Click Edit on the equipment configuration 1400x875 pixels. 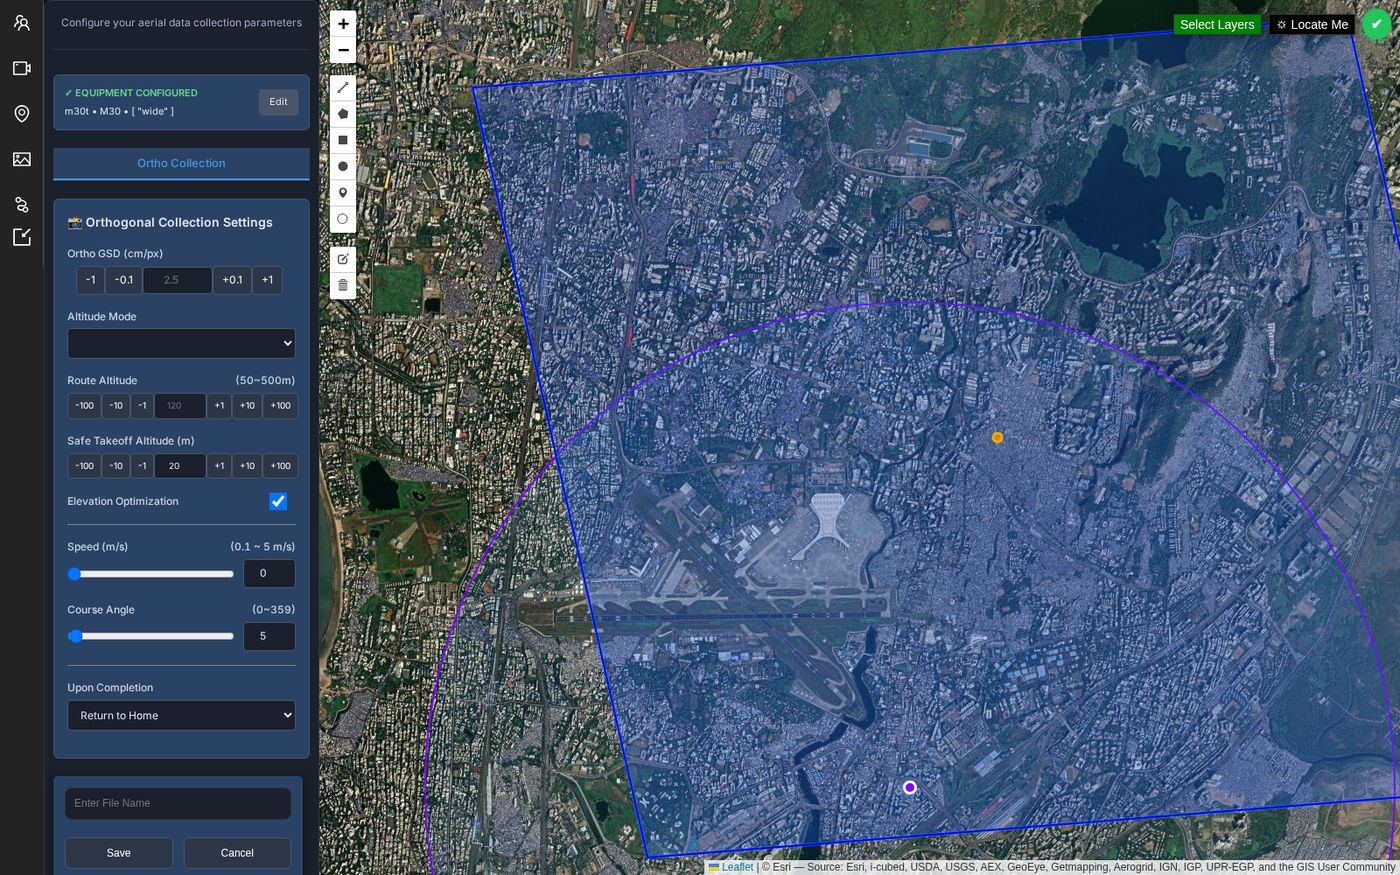pyautogui.click(x=278, y=102)
